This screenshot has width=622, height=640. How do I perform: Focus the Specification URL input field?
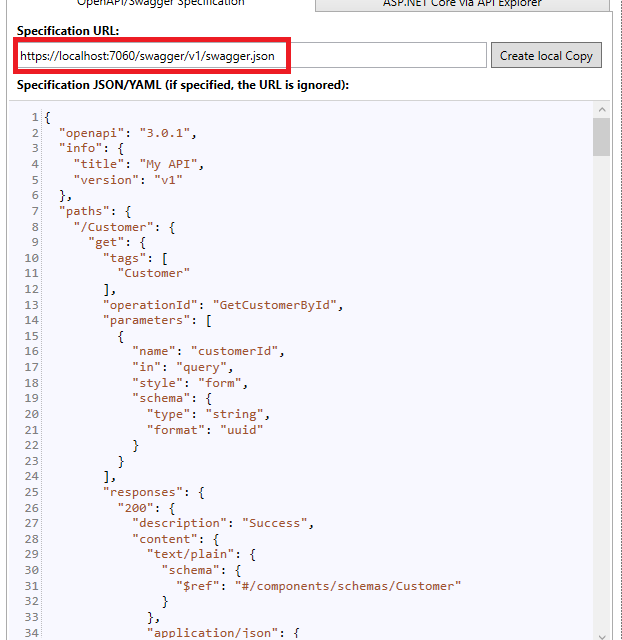pyautogui.click(x=250, y=56)
